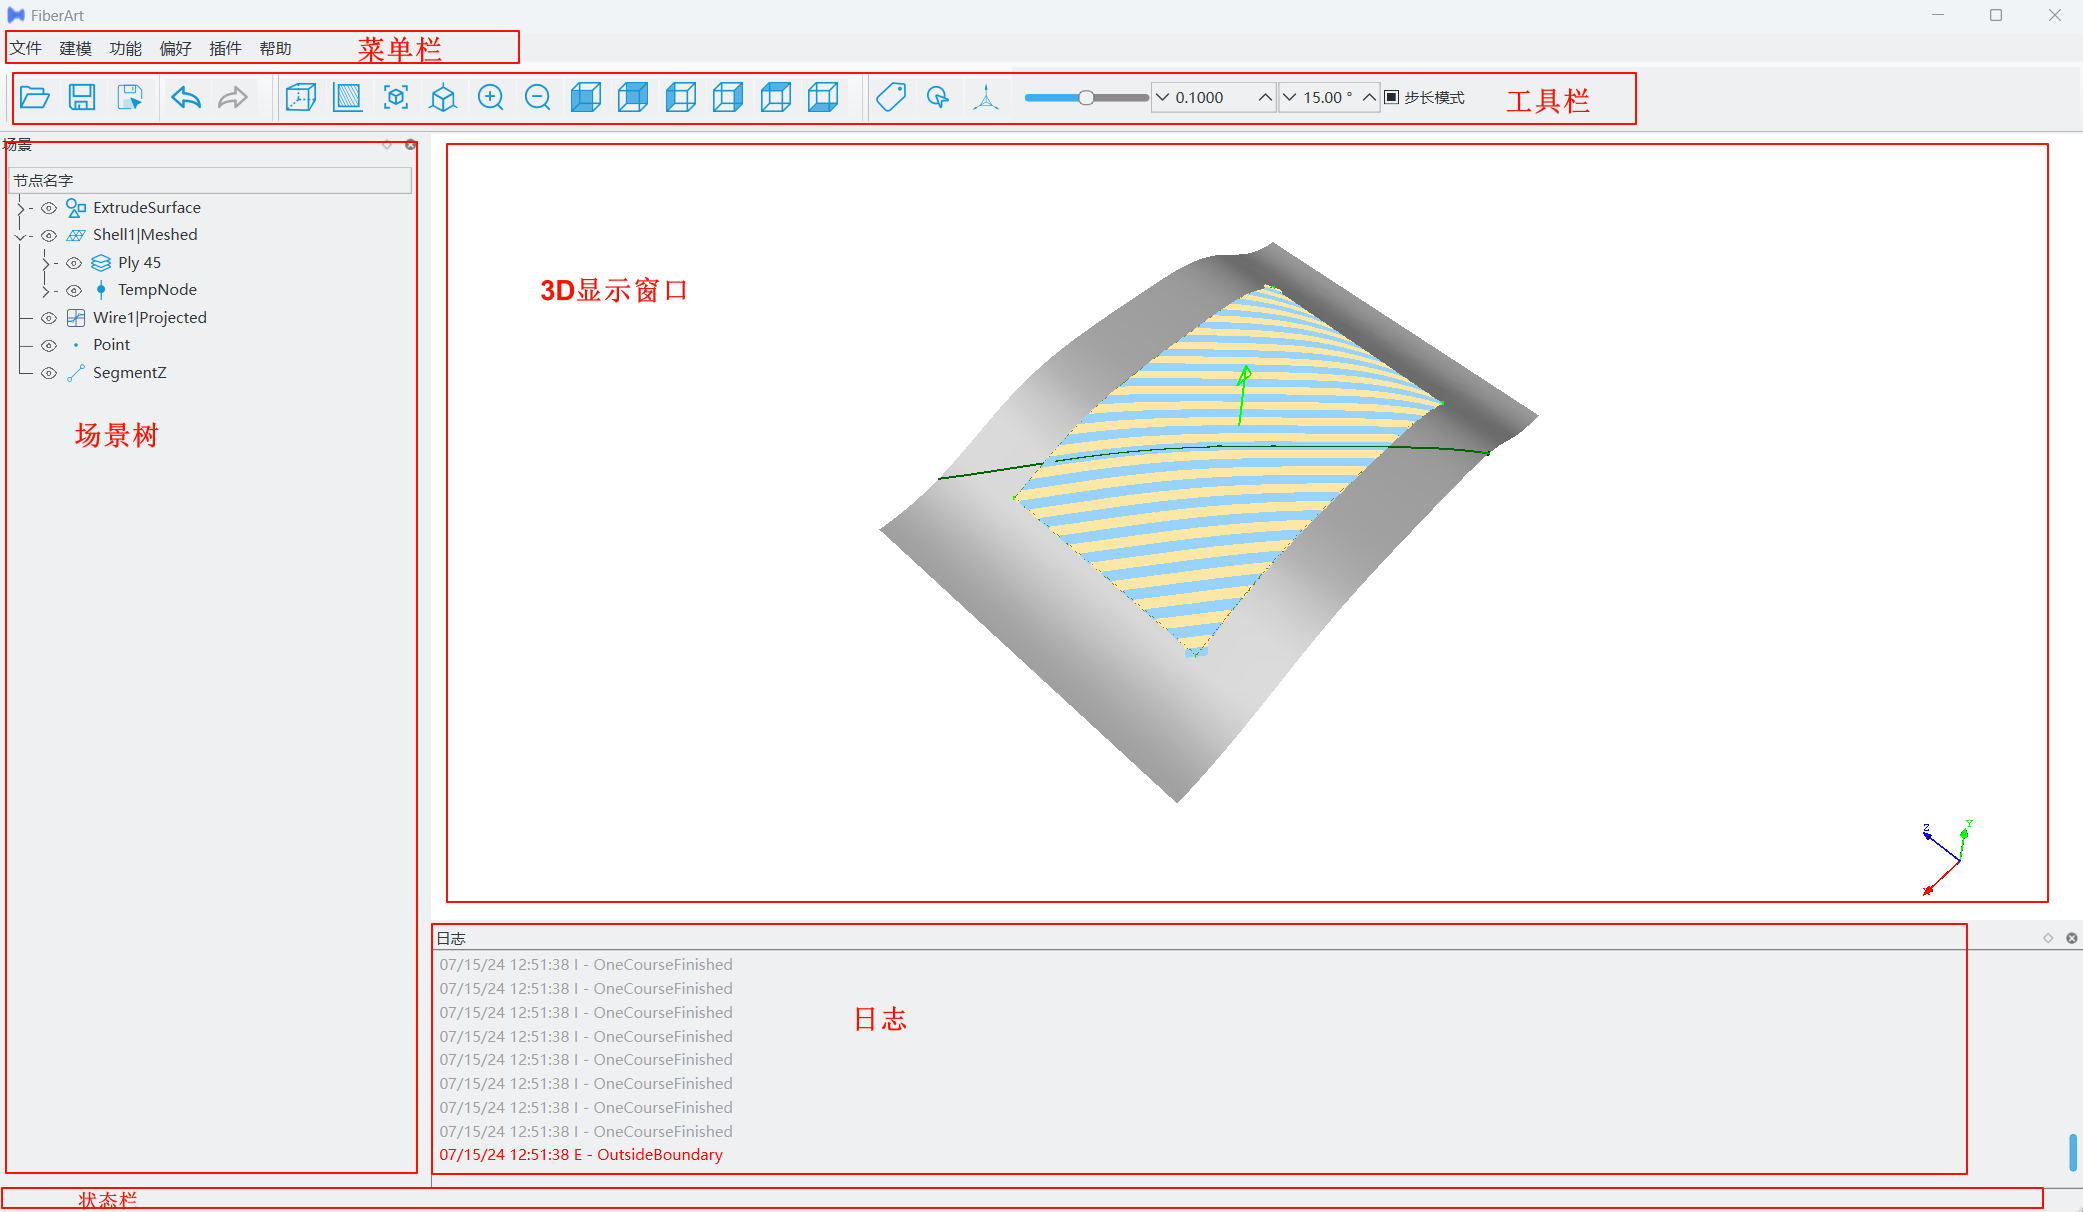Collapse the Shell1|Meshed tree node
The image size is (2083, 1212).
tap(20, 236)
